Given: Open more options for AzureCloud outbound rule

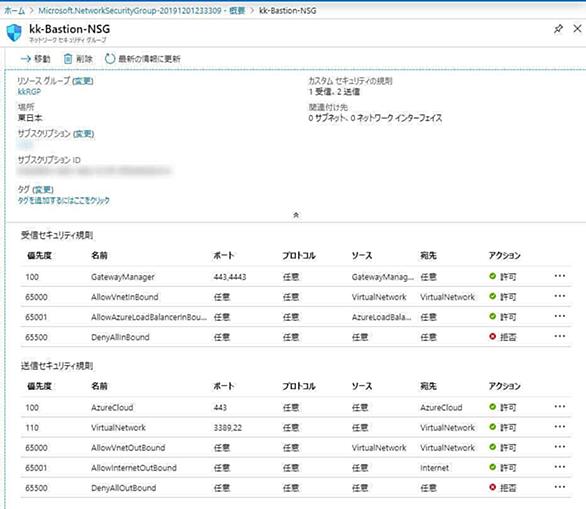Looking at the screenshot, I should [x=559, y=407].
